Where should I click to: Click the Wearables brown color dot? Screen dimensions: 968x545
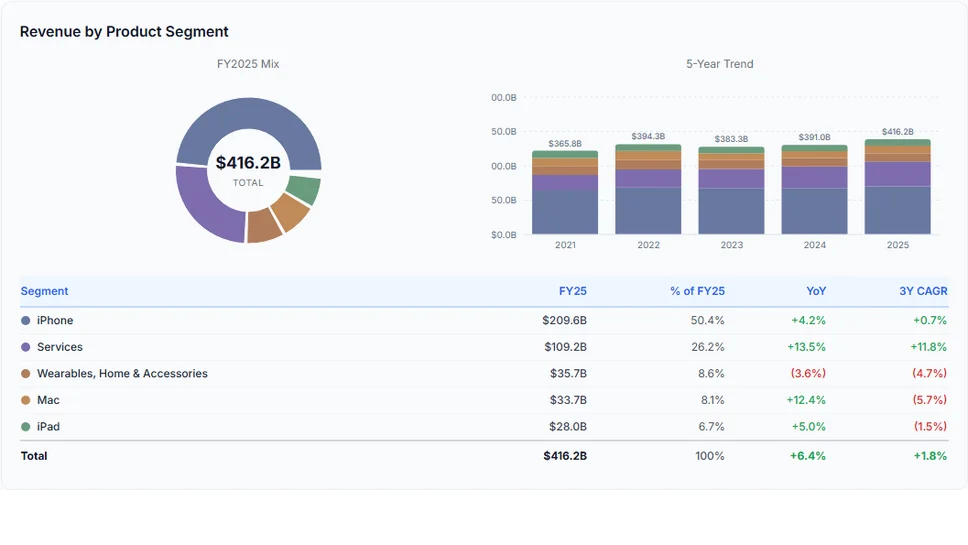pos(25,373)
